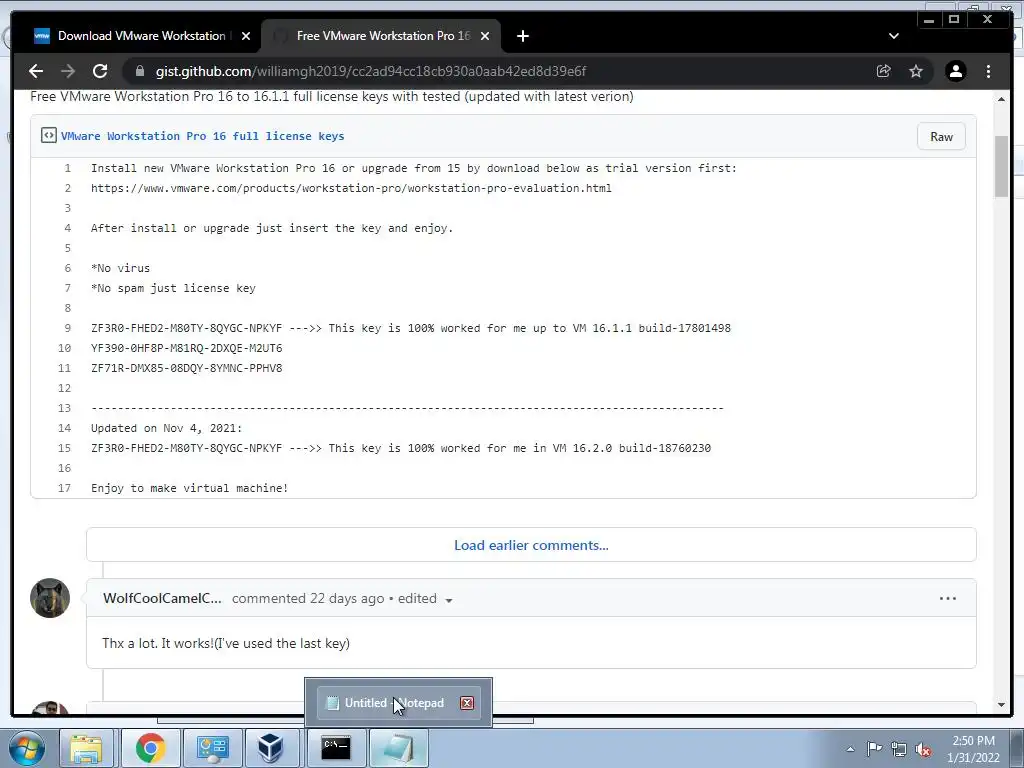Open the Chrome profile avatar menu
1024x768 pixels.
(956, 71)
